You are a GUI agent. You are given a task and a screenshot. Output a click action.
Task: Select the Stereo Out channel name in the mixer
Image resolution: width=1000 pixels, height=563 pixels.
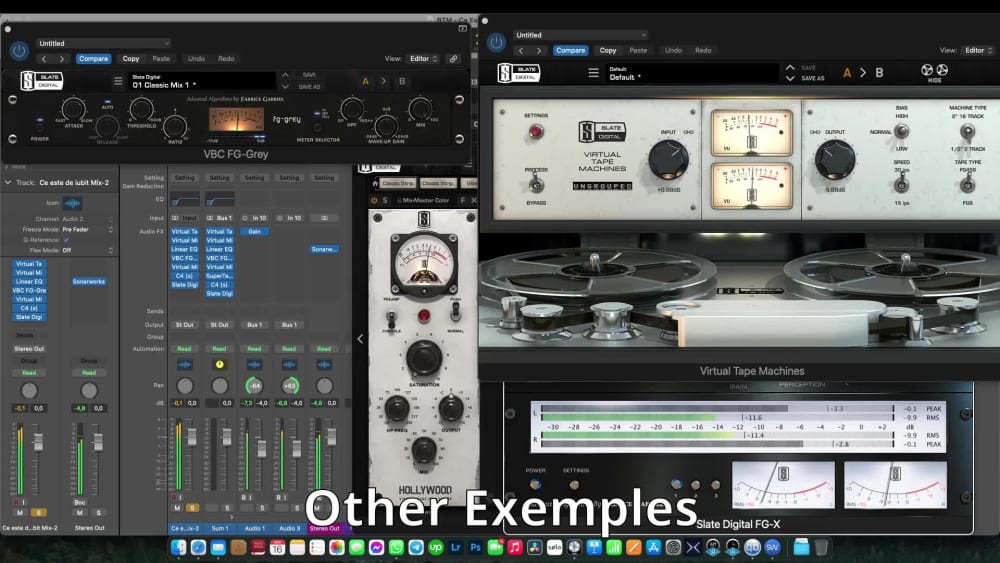click(x=324, y=529)
